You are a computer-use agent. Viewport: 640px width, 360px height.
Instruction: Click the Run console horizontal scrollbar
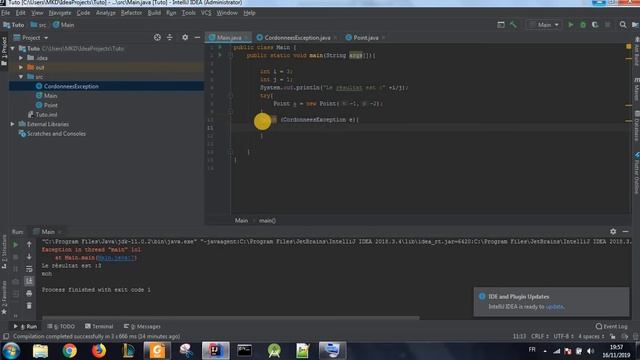(231, 317)
